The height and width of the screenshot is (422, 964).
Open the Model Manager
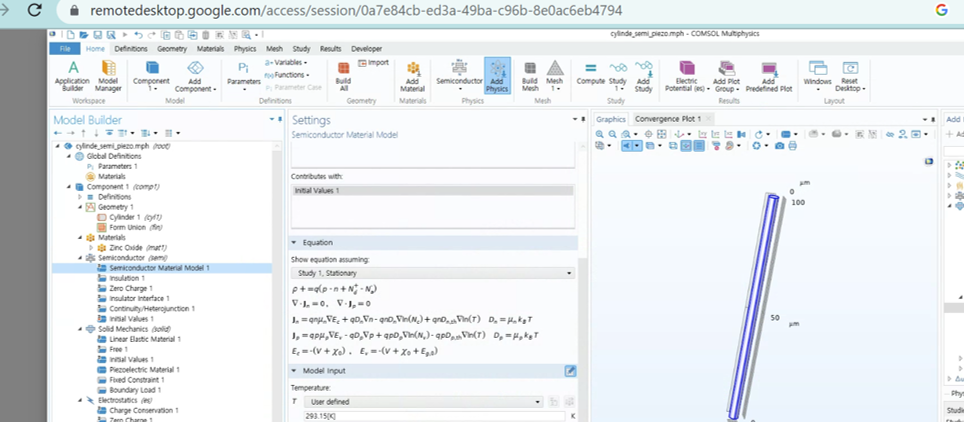coord(108,75)
